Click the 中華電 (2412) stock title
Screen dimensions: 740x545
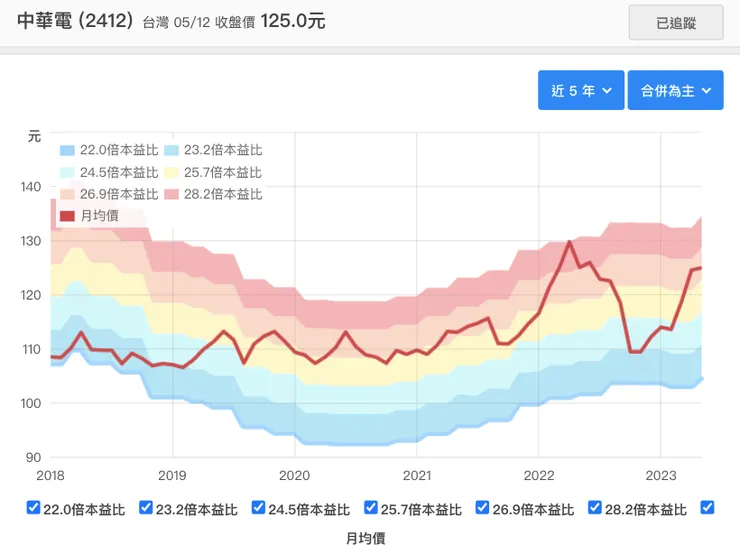(x=75, y=21)
